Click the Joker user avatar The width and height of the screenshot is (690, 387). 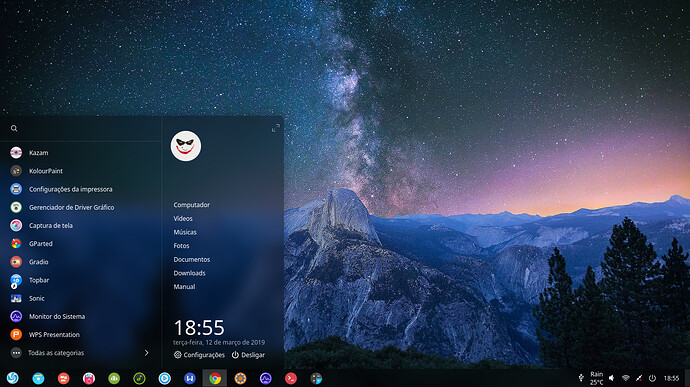[186, 146]
